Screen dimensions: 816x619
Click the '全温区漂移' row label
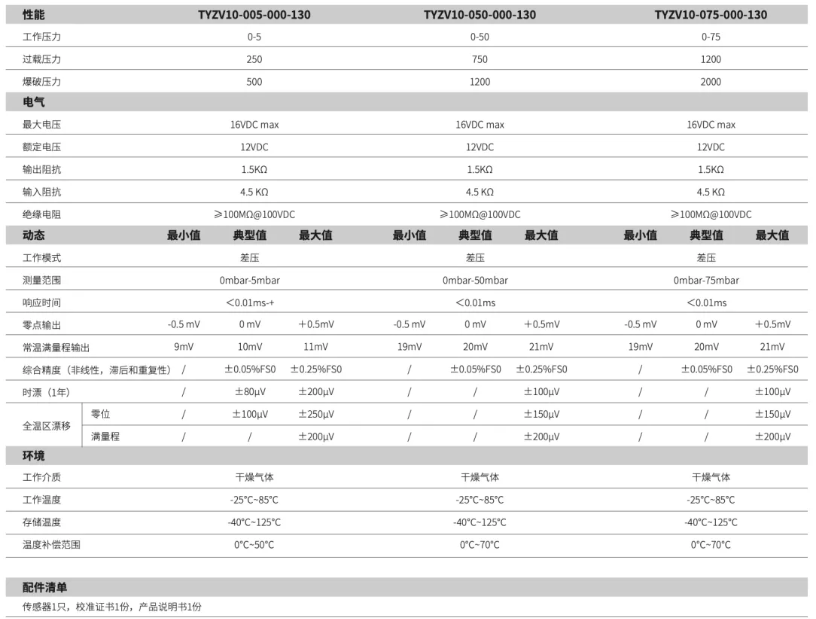pyautogui.click(x=46, y=425)
